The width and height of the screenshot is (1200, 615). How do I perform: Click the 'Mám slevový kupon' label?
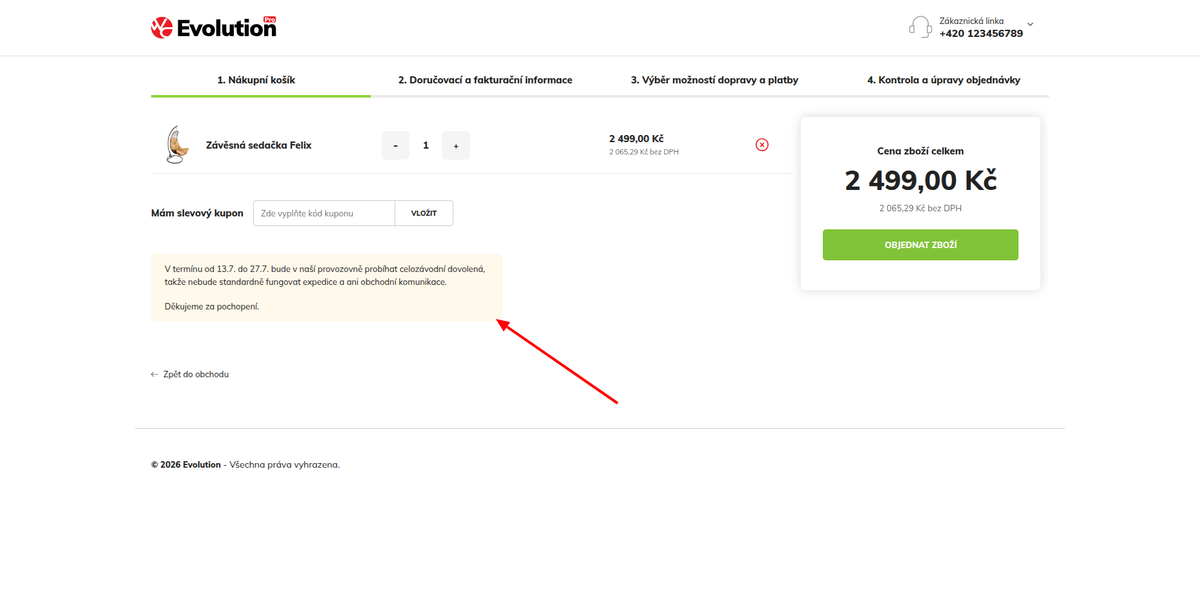click(197, 213)
